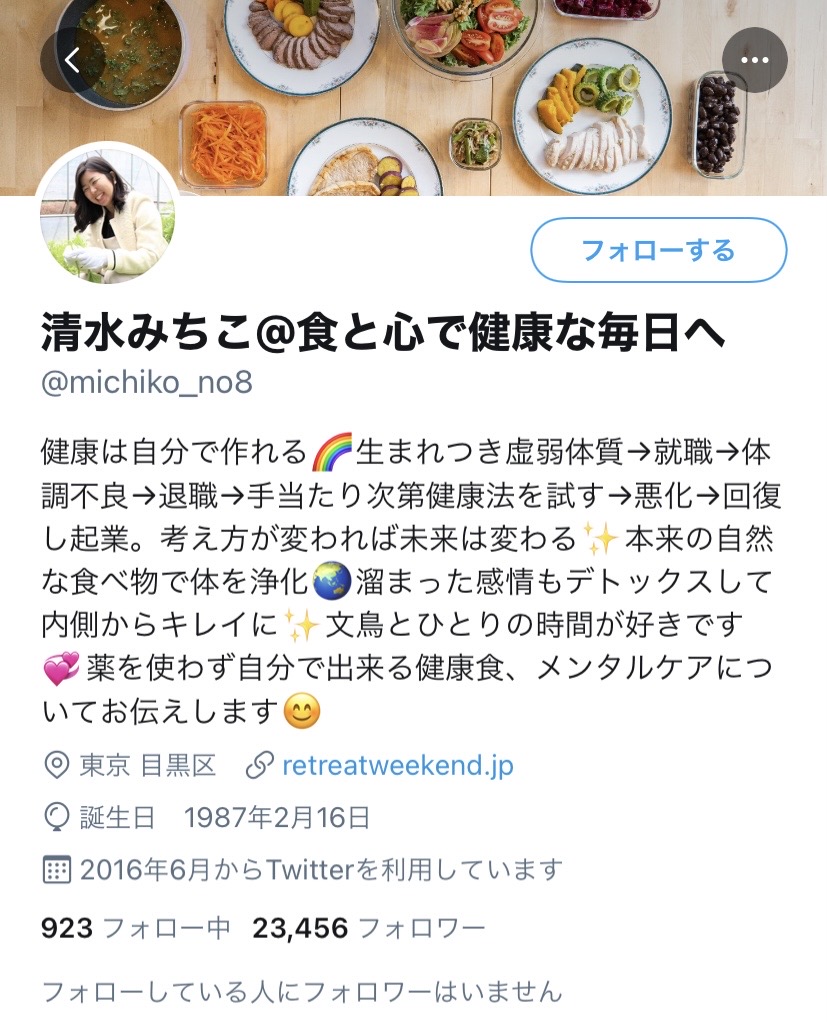
Task: Click the birthday balloon icon
Action: pyautogui.click(x=56, y=817)
